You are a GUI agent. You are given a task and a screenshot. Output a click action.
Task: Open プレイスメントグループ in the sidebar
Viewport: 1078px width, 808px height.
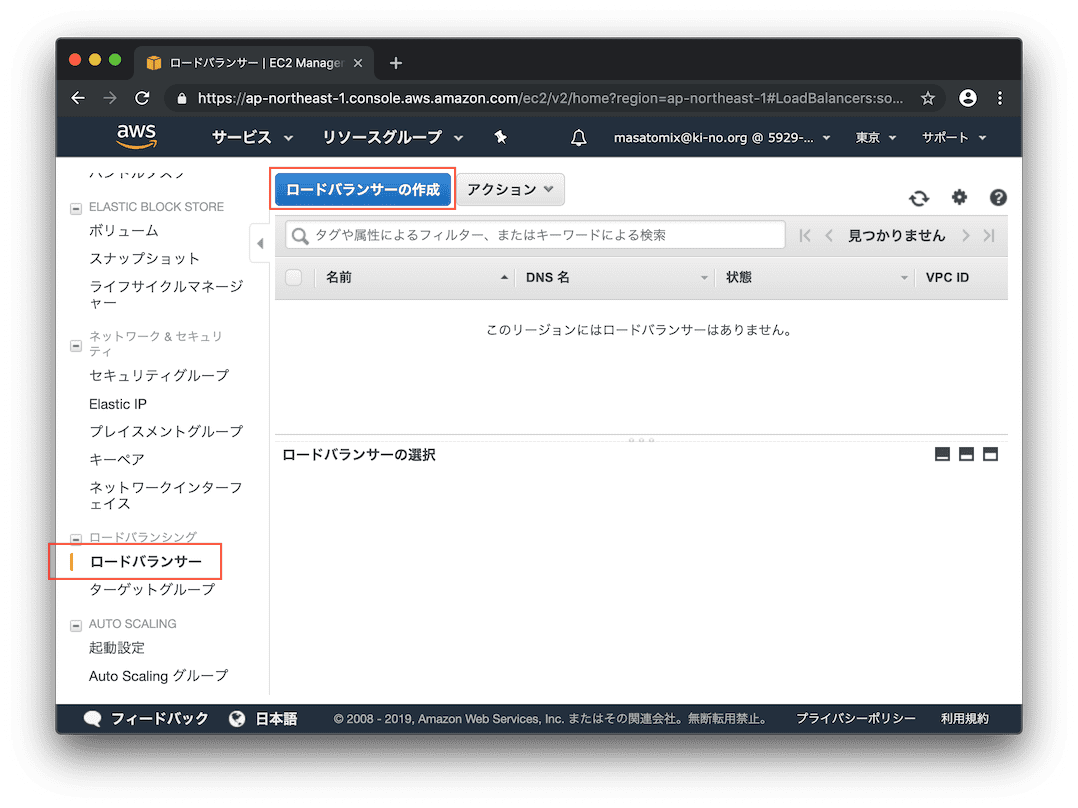coord(166,431)
